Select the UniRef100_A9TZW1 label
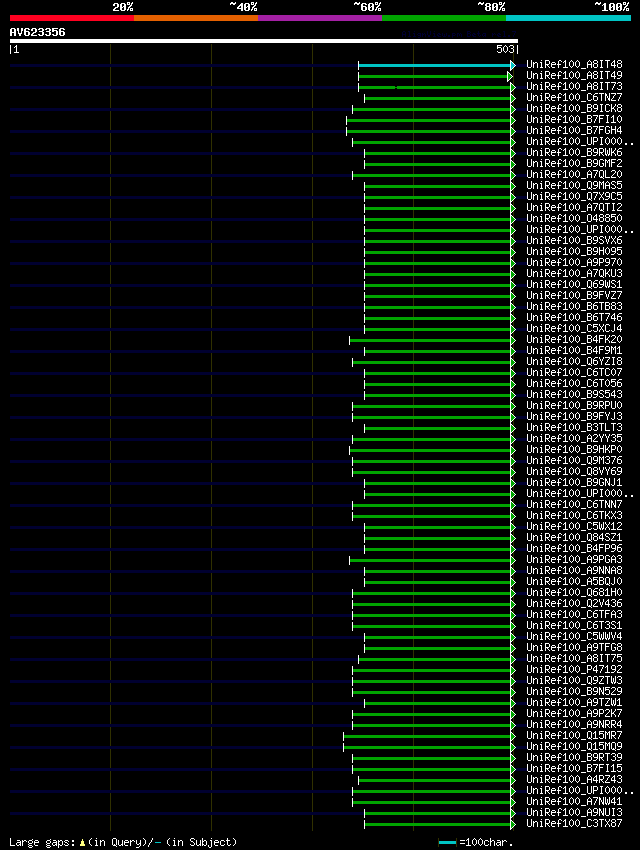Screen dimensions: 640x850 [574, 702]
